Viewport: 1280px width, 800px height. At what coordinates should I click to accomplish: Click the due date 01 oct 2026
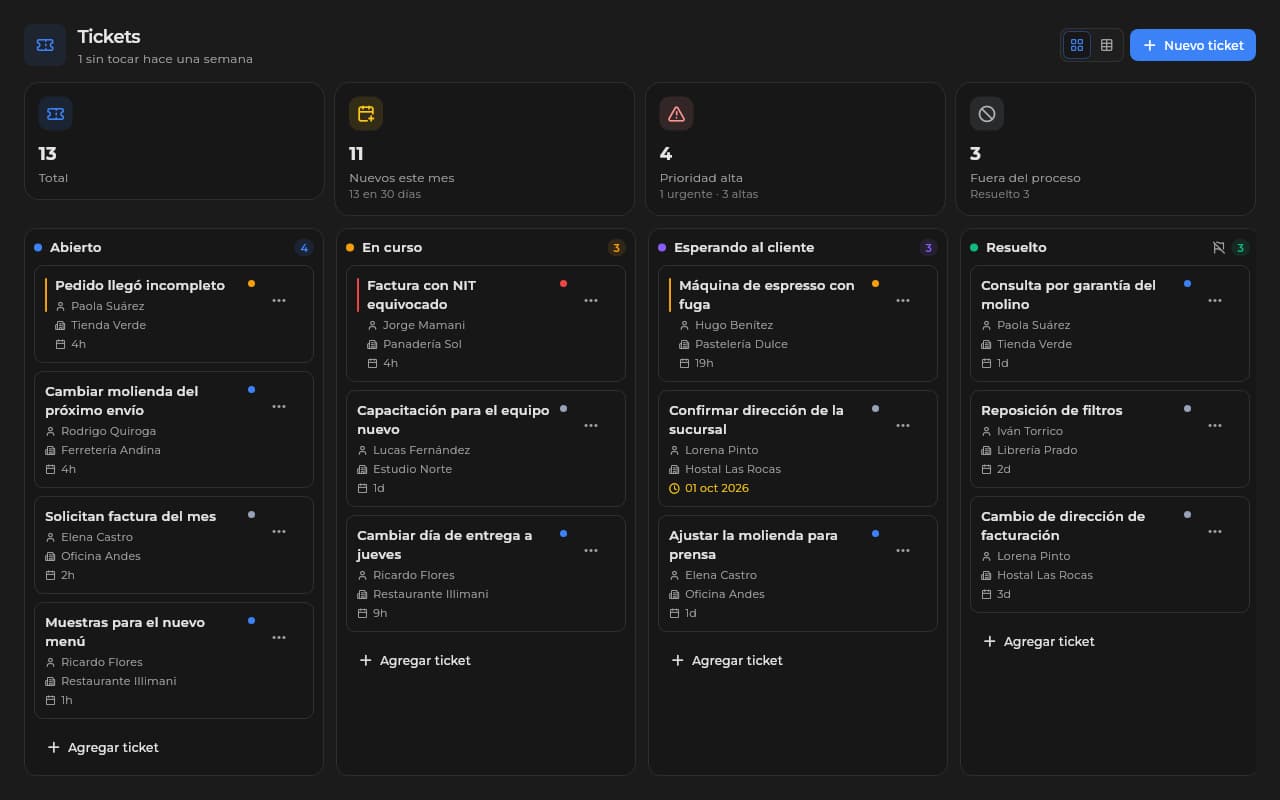717,489
